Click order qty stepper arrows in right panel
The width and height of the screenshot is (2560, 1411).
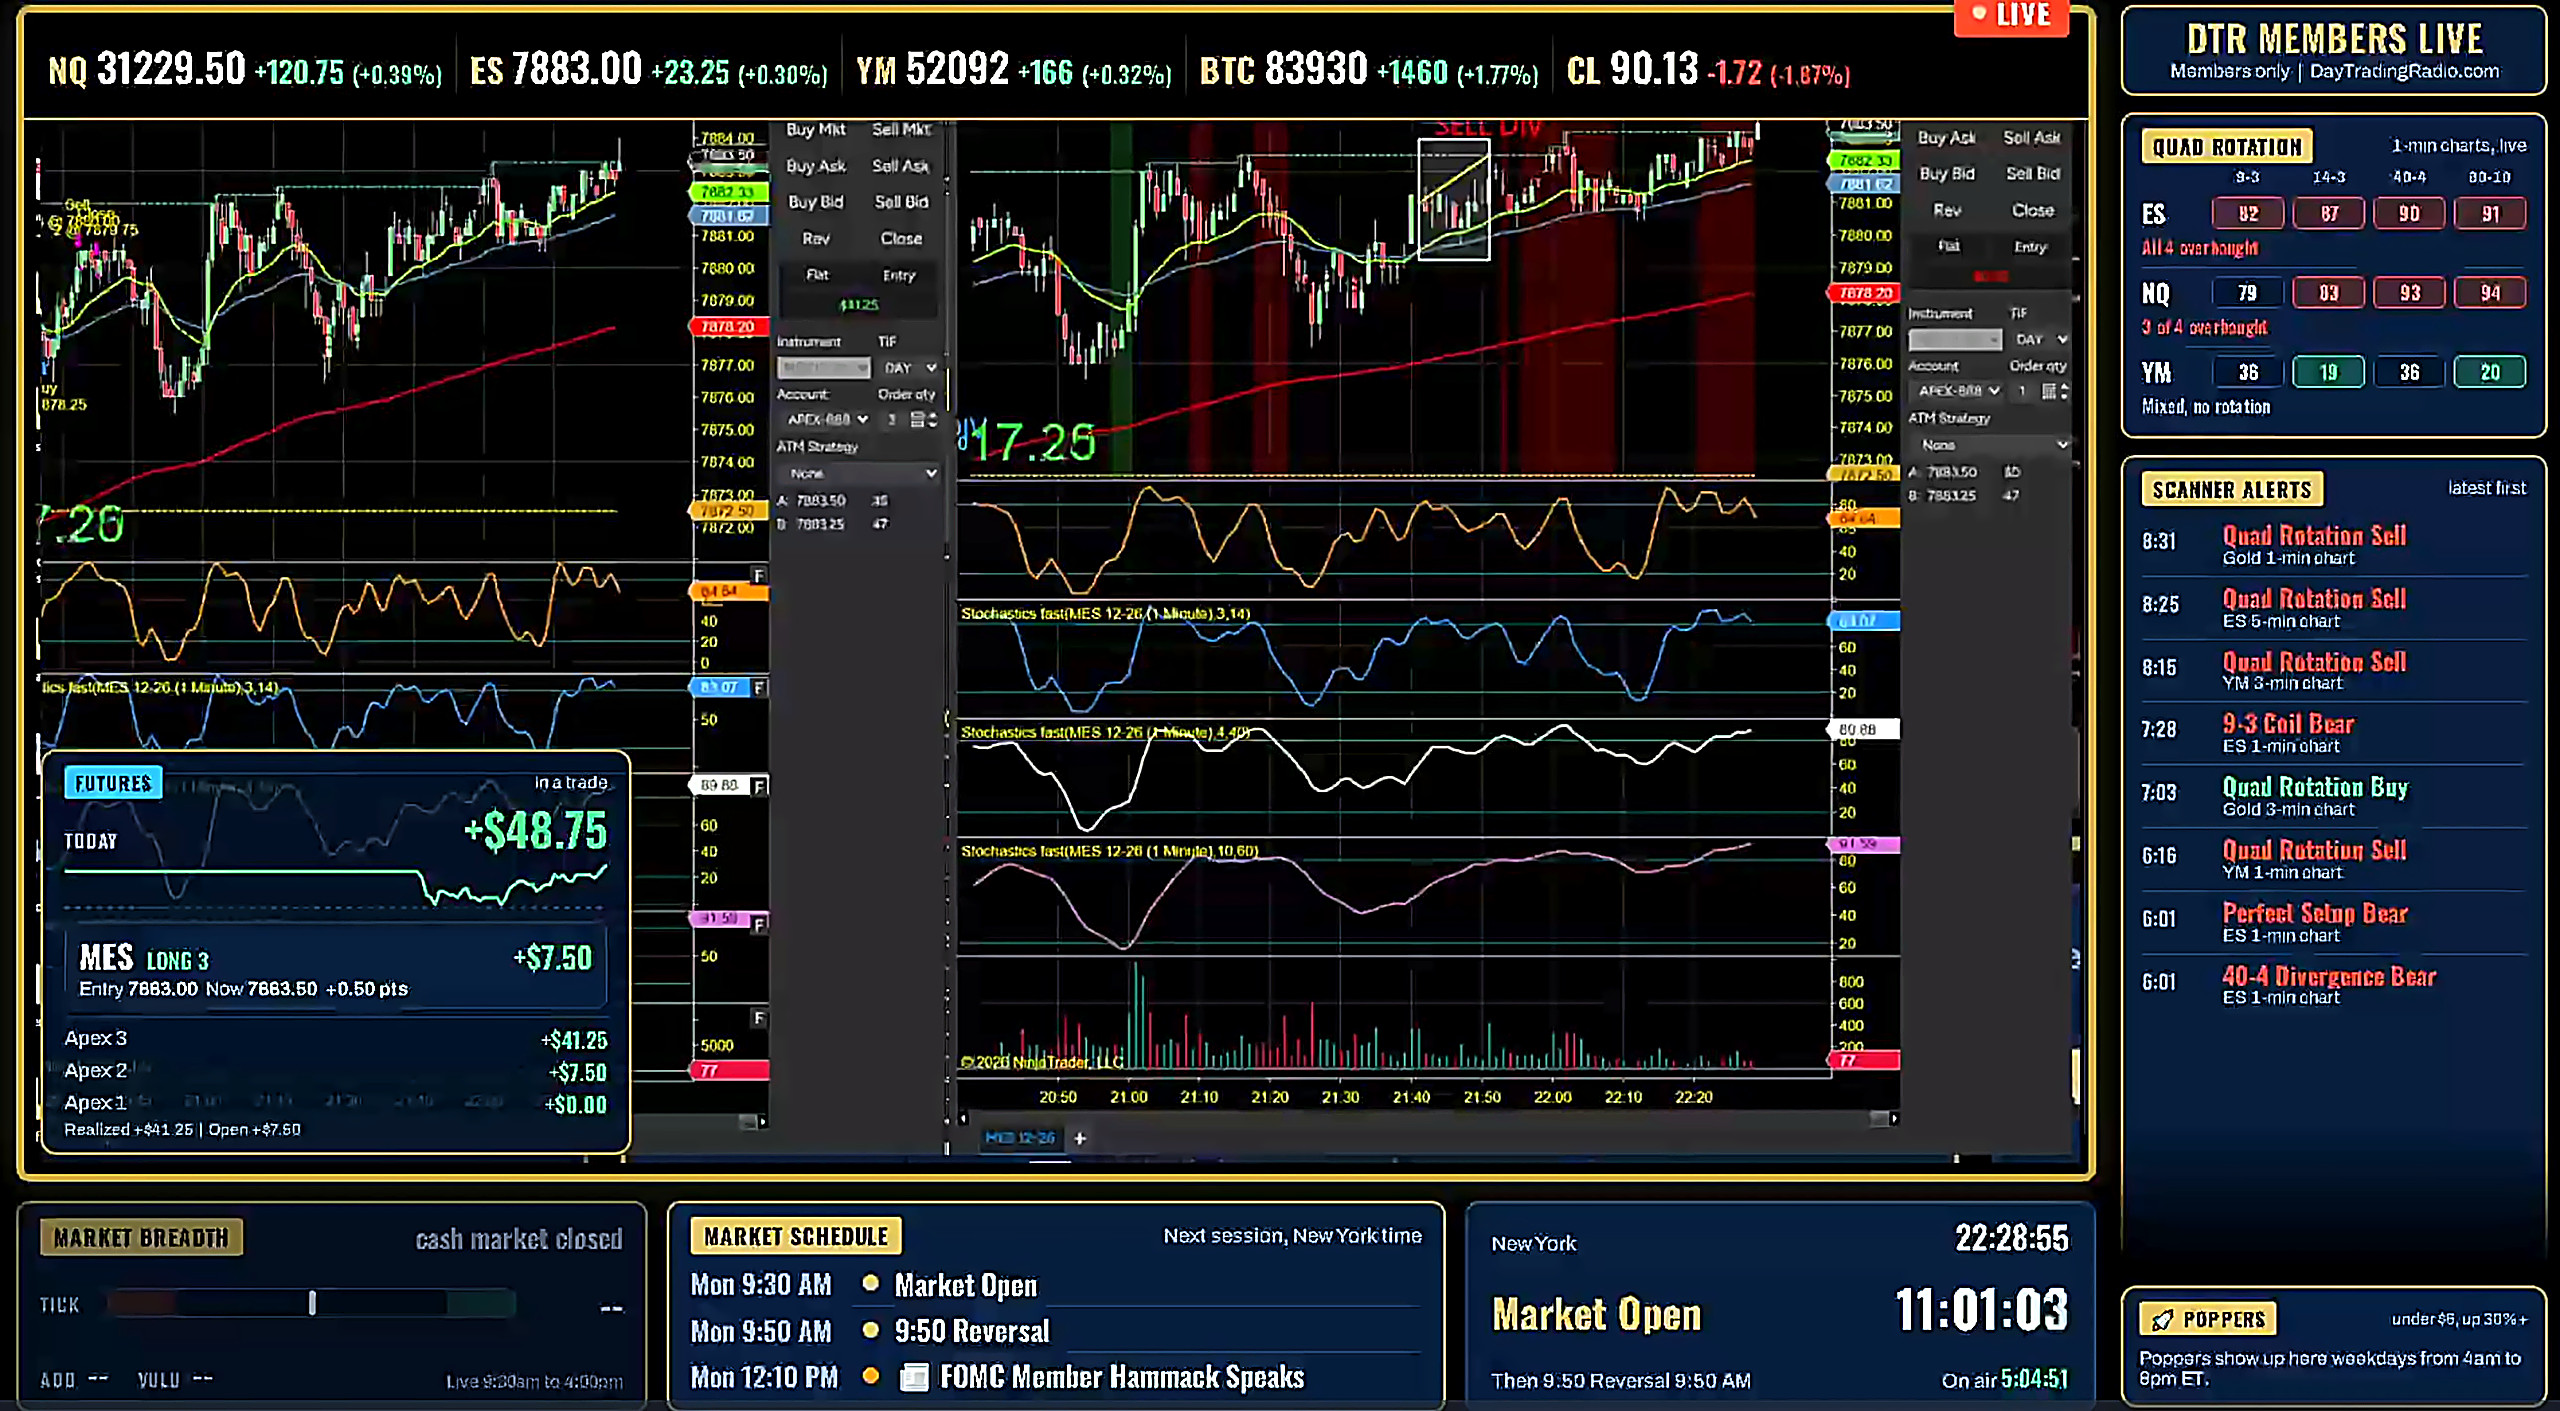click(x=2064, y=391)
